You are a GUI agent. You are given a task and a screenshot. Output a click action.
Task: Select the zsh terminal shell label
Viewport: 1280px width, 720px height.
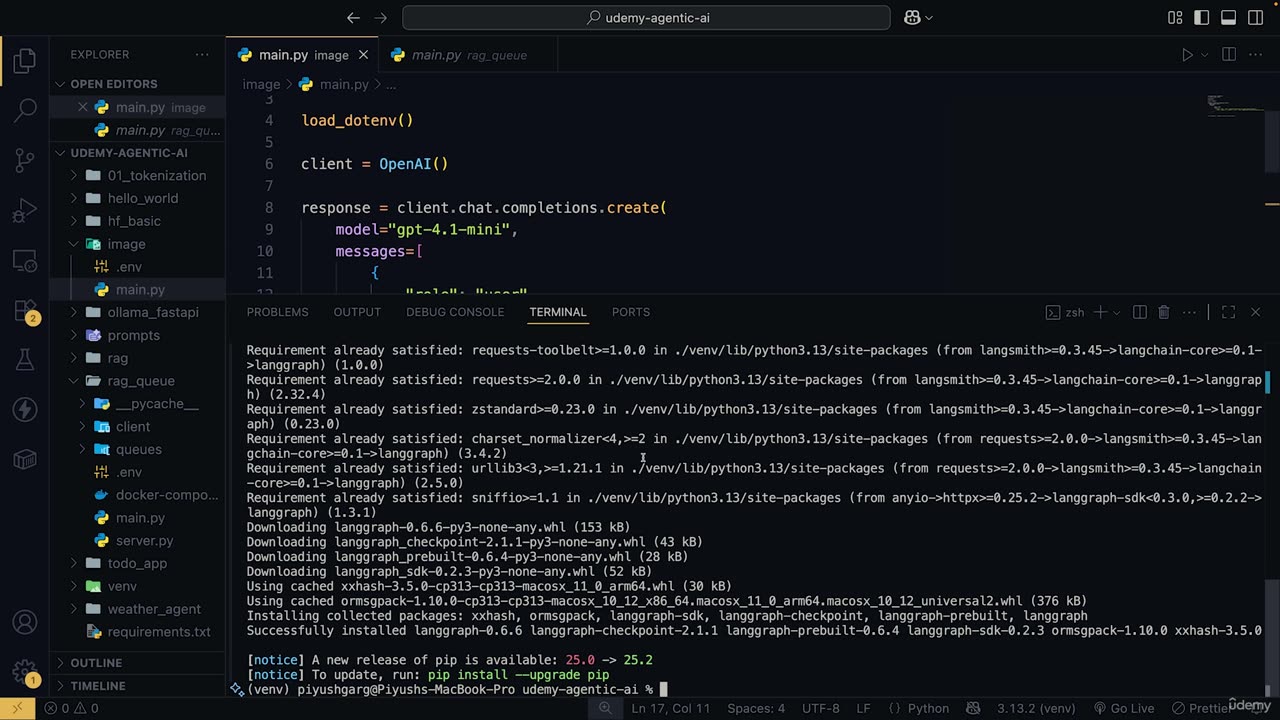pyautogui.click(x=1065, y=312)
